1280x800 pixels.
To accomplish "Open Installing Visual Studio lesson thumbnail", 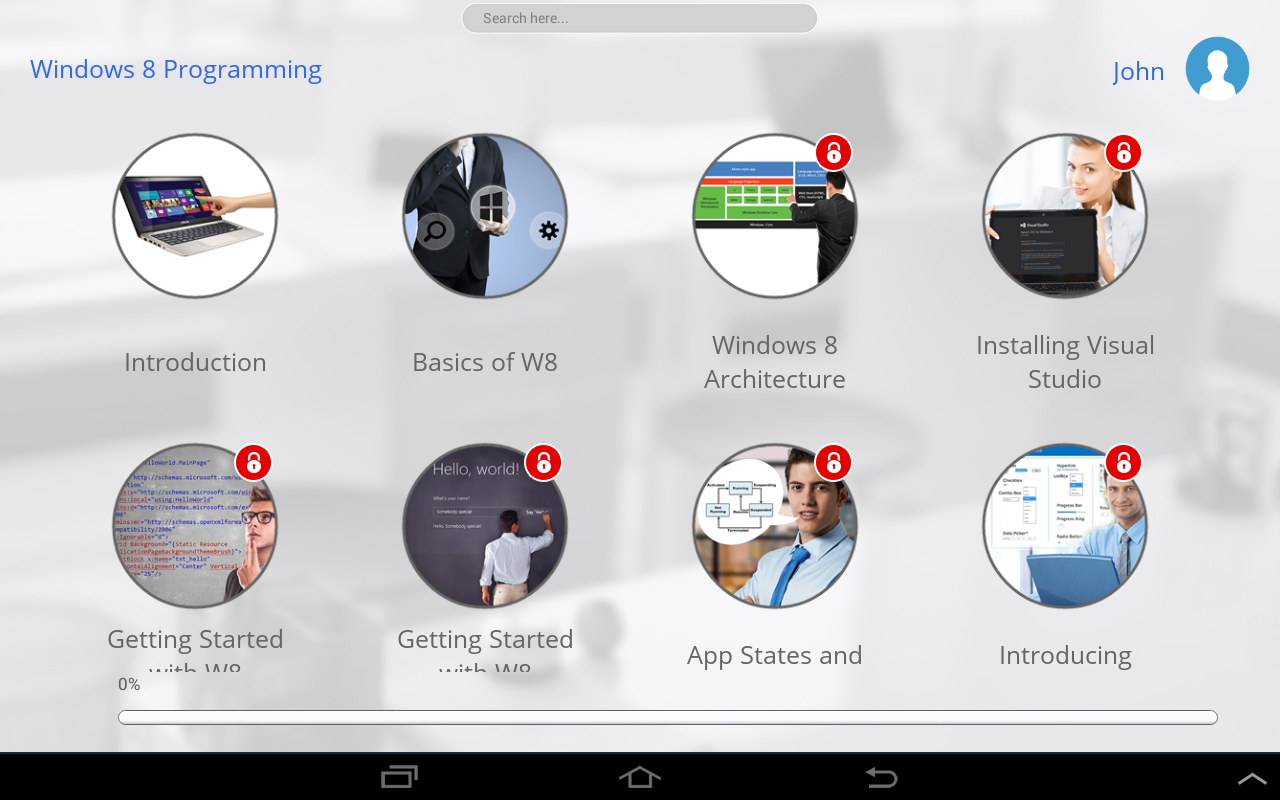I will (x=1065, y=216).
